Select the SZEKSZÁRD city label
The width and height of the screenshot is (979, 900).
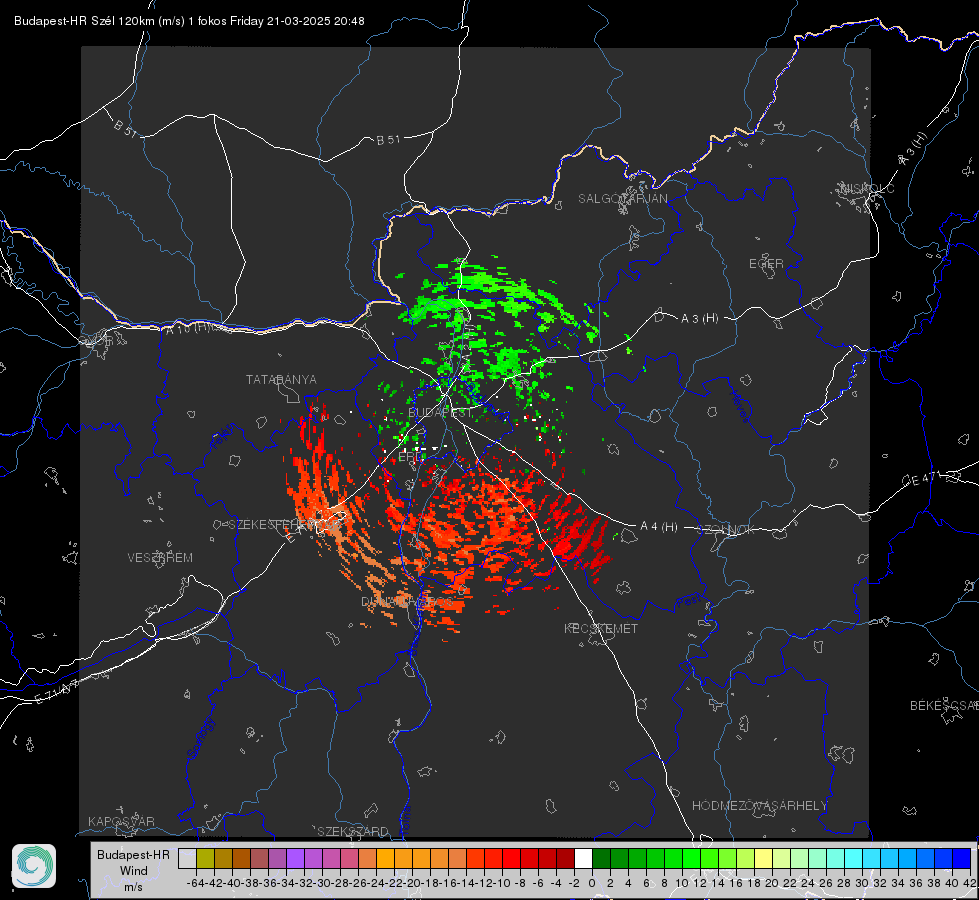(x=353, y=831)
